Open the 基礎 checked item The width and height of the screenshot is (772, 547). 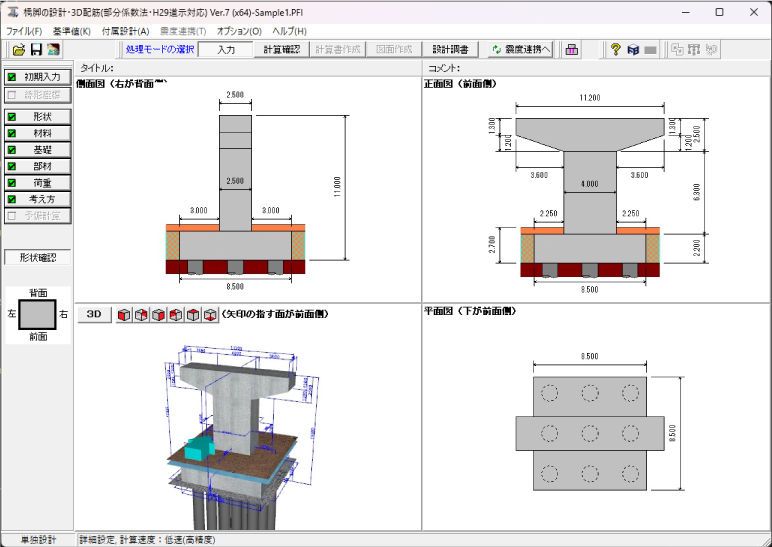pyautogui.click(x=38, y=150)
